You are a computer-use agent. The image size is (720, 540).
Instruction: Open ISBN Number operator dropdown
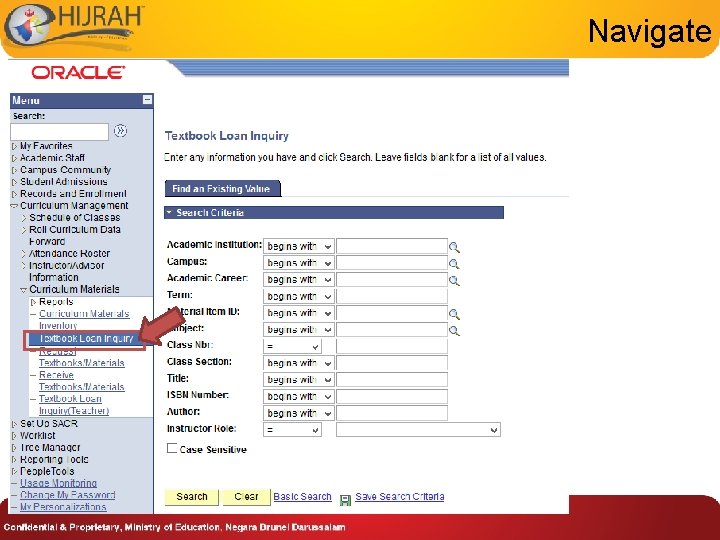[x=298, y=396]
